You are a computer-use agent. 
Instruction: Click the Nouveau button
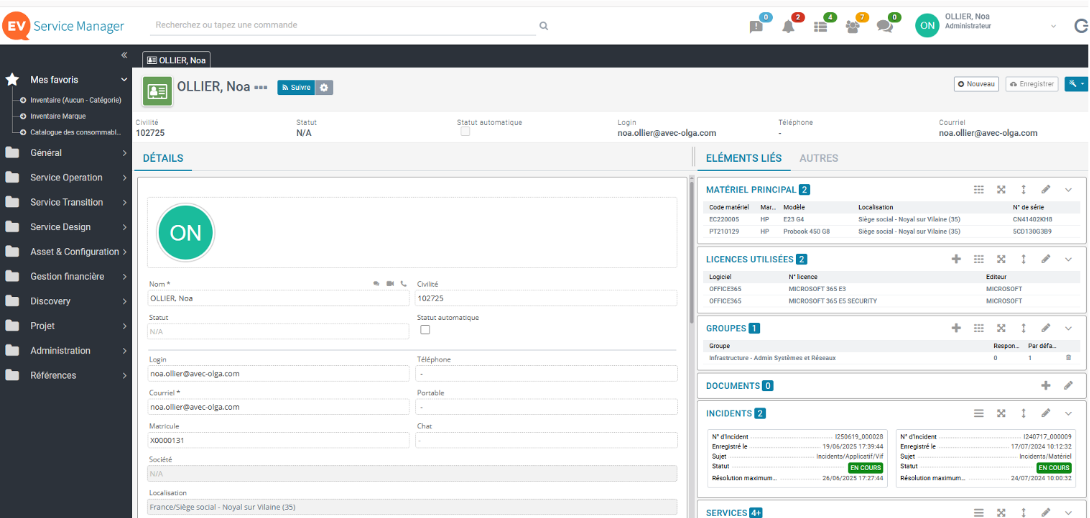pos(976,85)
